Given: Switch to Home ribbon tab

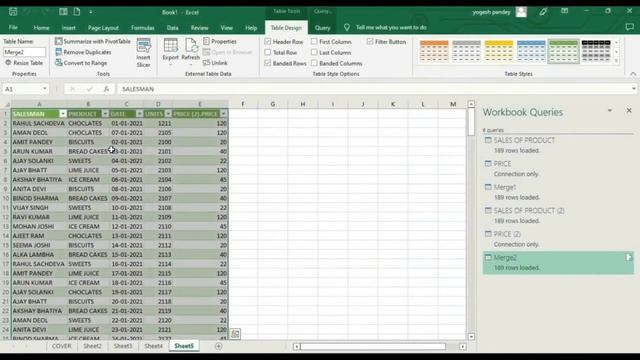Looking at the screenshot, I should [x=41, y=28].
